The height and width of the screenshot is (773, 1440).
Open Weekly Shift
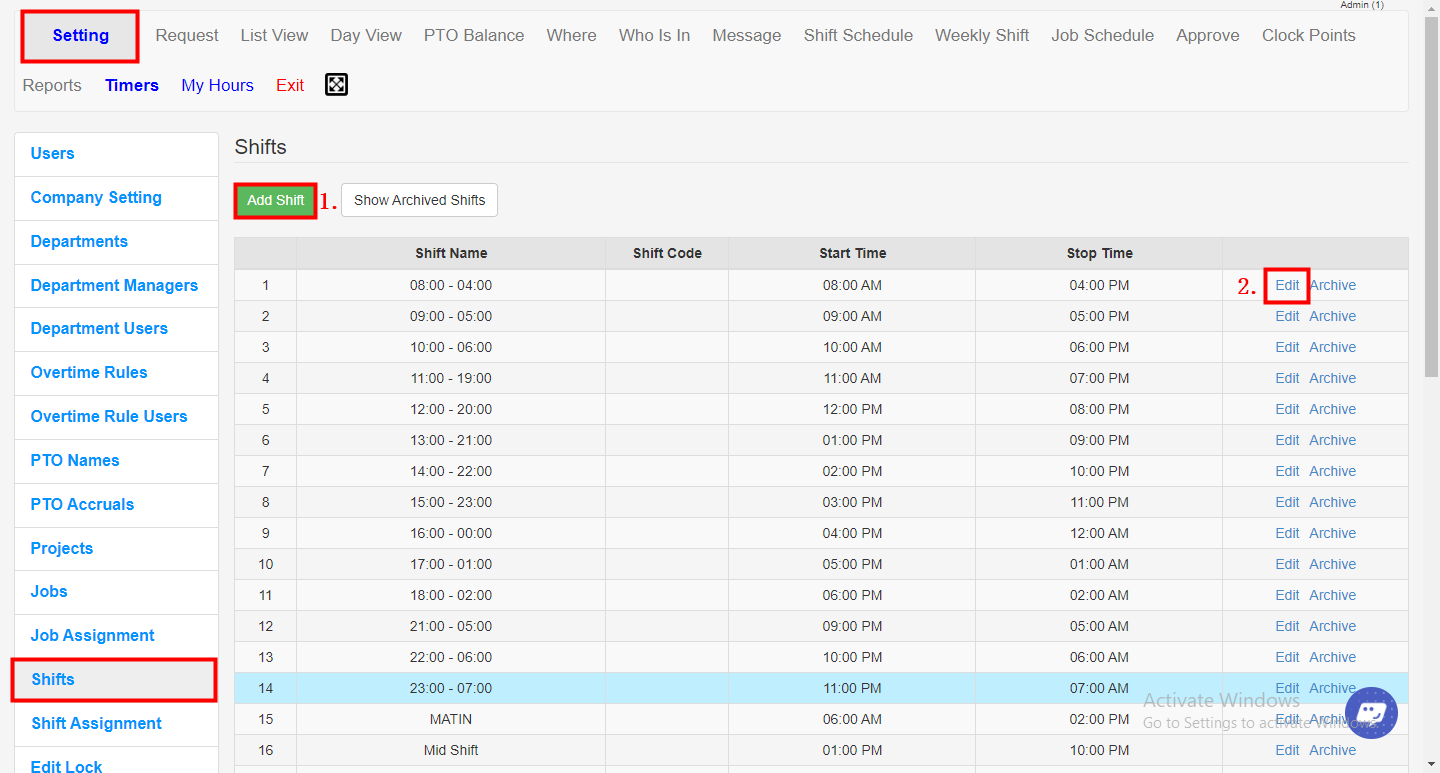pos(982,36)
